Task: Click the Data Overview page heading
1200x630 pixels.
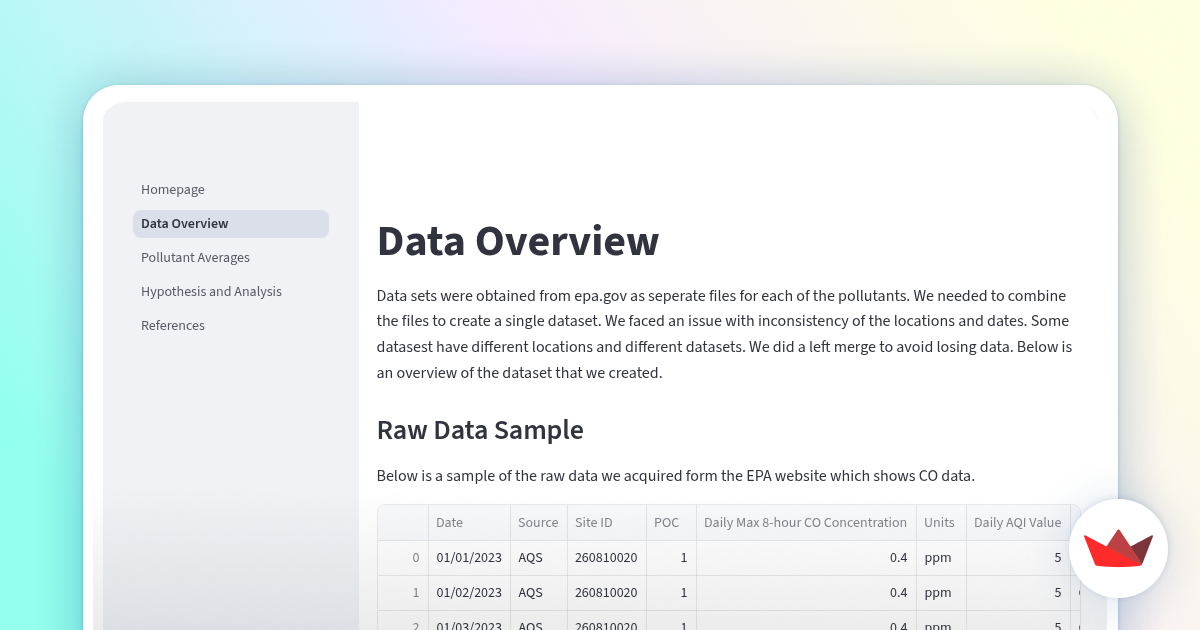Action: 518,242
